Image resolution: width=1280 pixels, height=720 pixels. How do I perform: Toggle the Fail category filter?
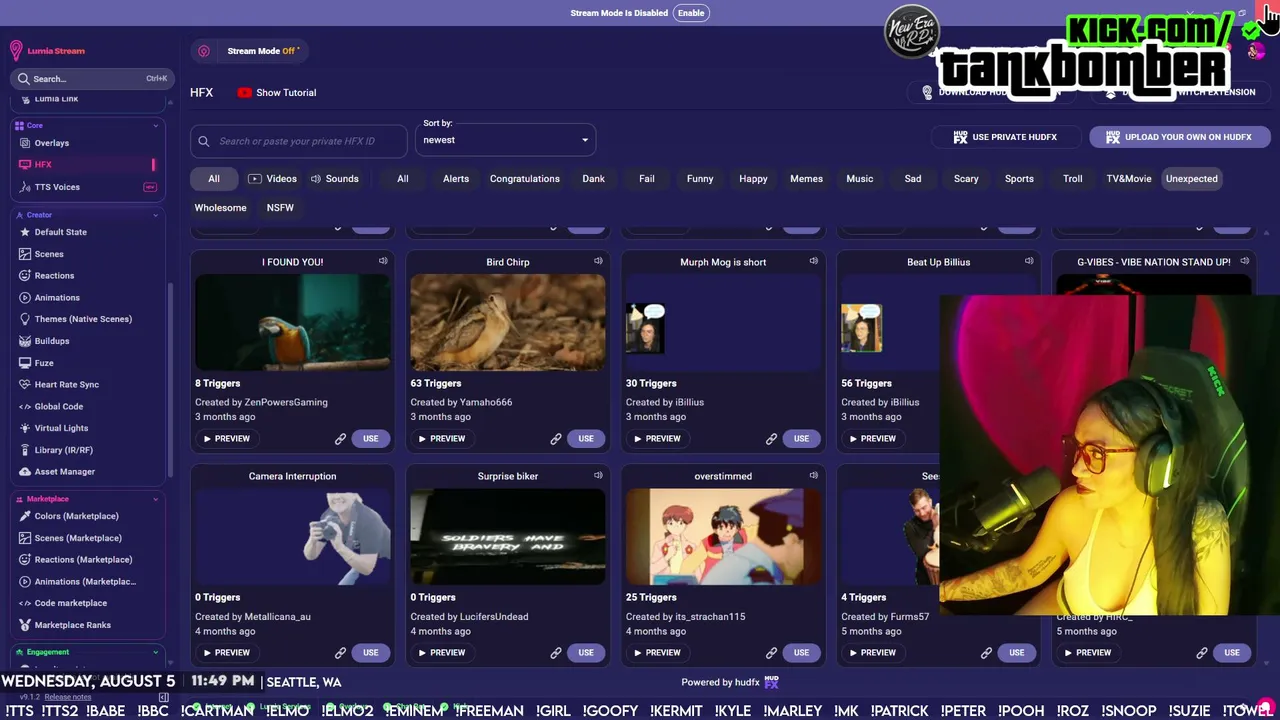click(647, 179)
